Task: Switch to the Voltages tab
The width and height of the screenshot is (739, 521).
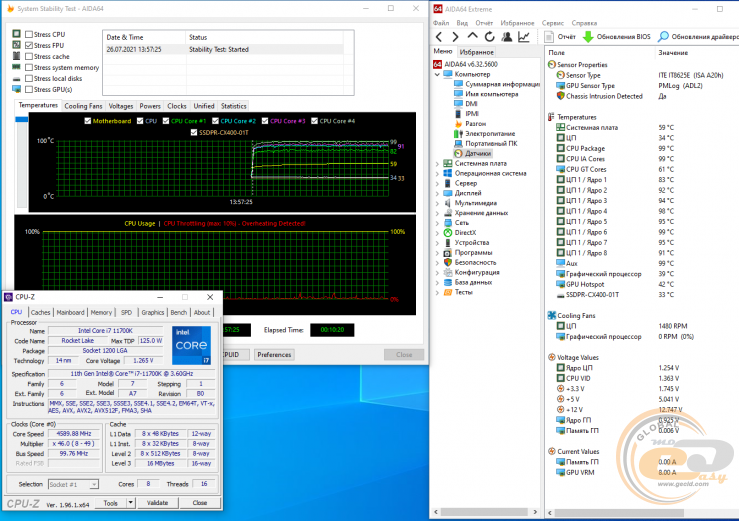Action: point(121,106)
